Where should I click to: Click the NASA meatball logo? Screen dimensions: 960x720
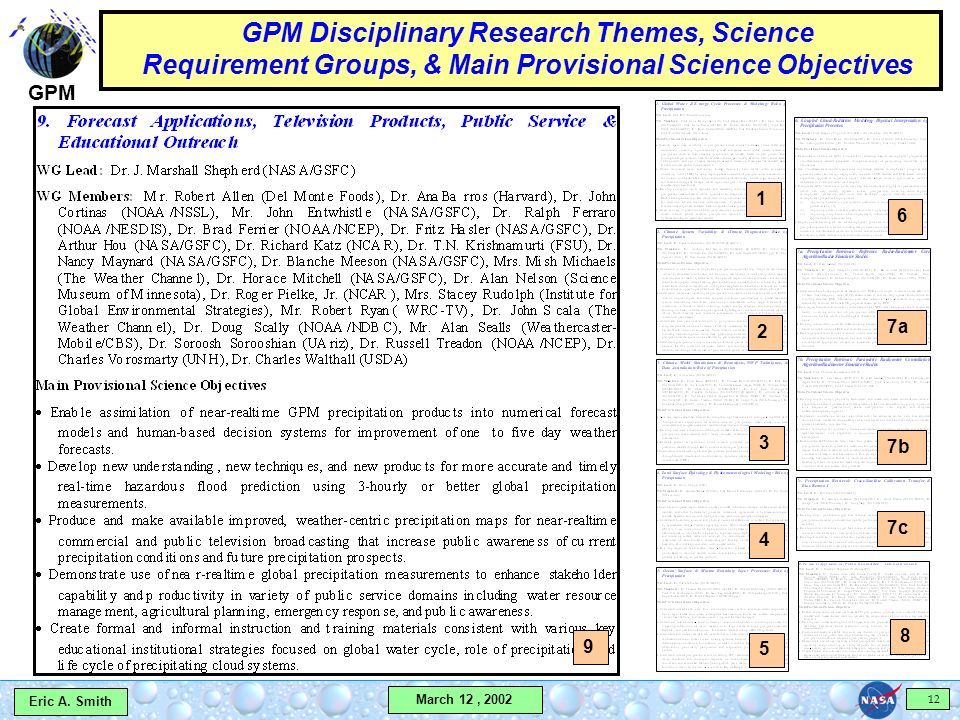point(879,700)
